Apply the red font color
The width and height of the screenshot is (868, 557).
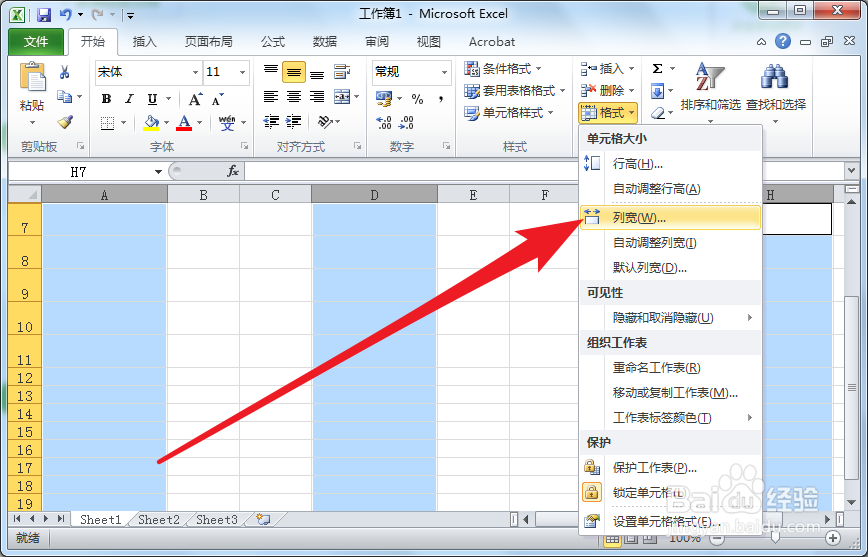point(184,122)
